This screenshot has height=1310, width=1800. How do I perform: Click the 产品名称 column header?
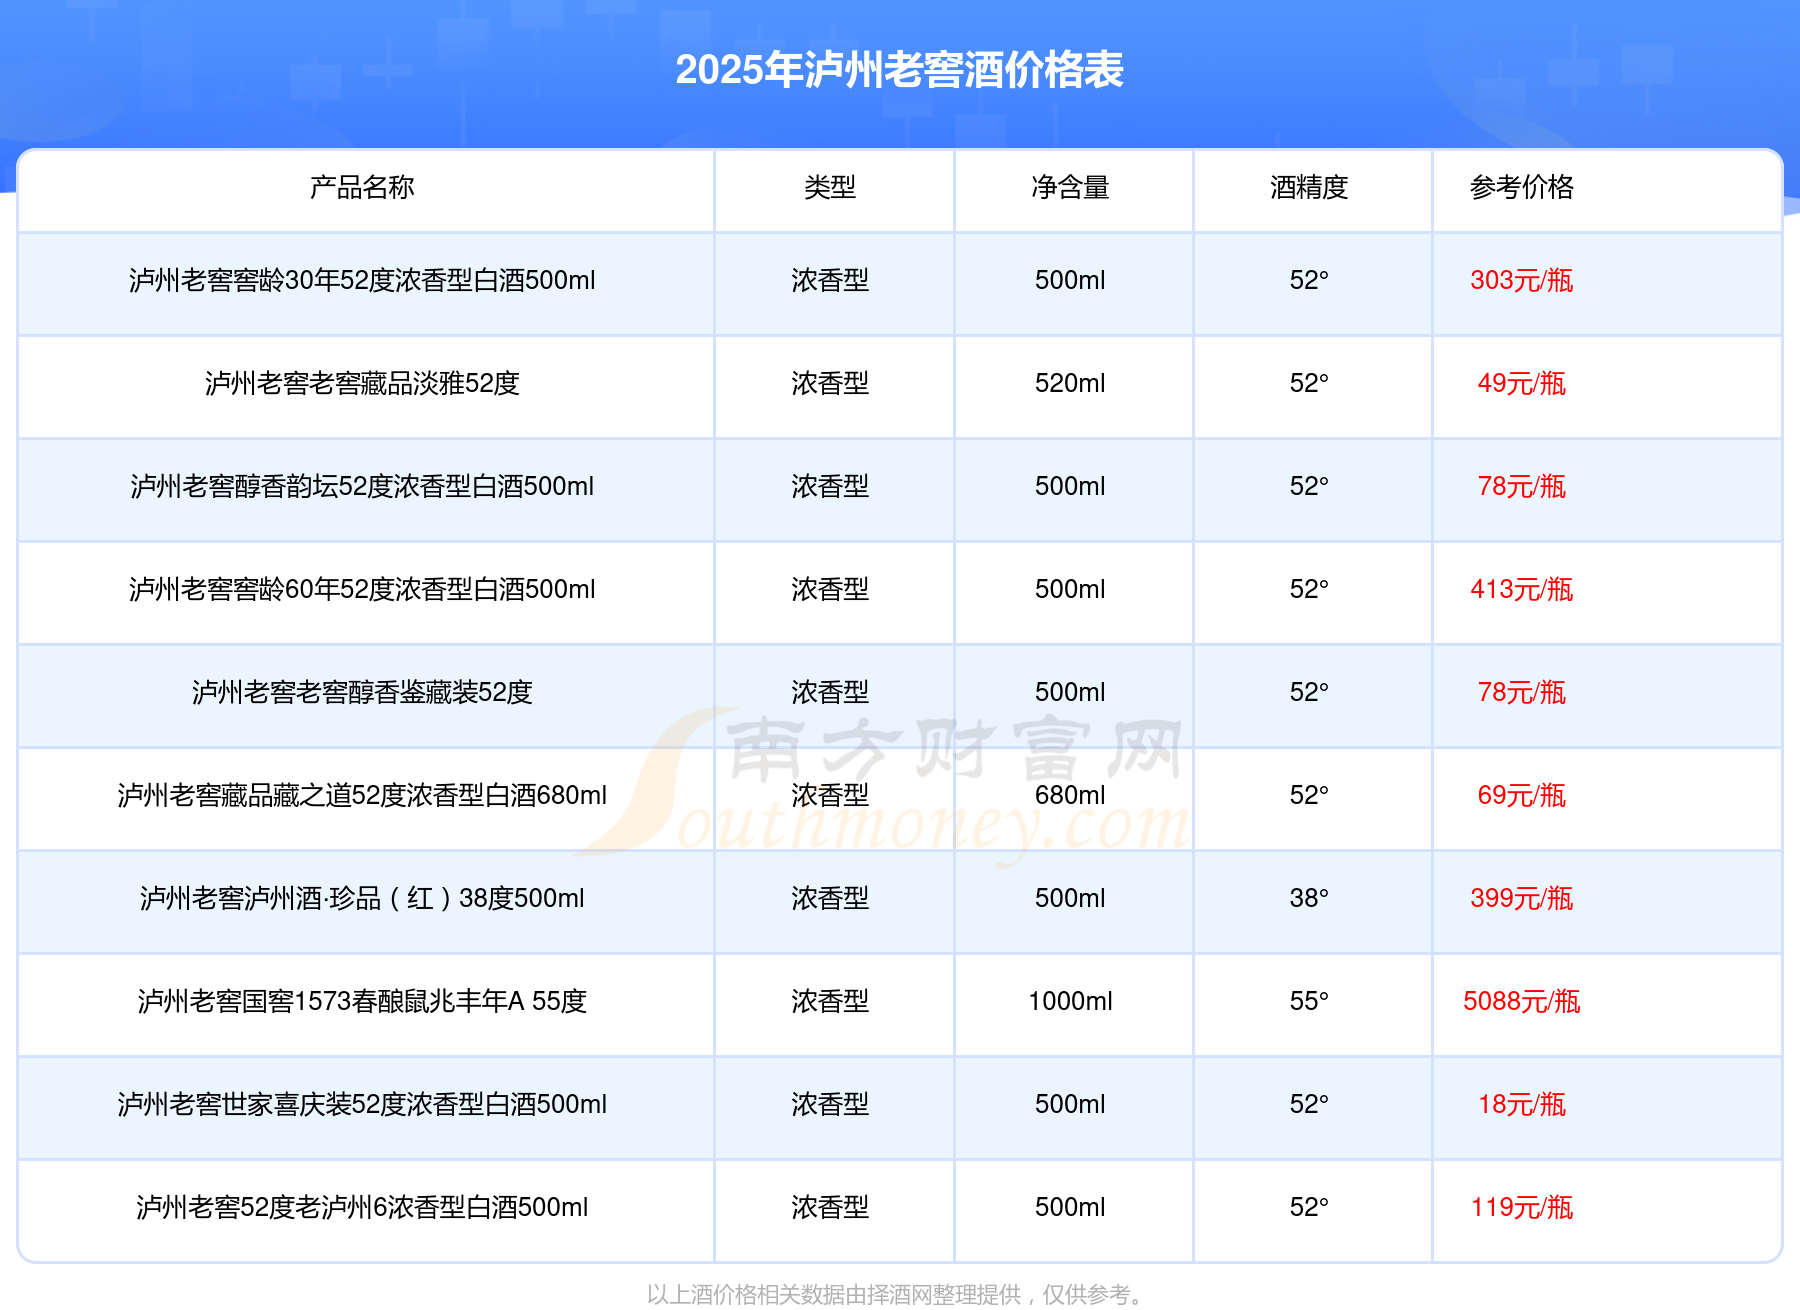click(362, 187)
